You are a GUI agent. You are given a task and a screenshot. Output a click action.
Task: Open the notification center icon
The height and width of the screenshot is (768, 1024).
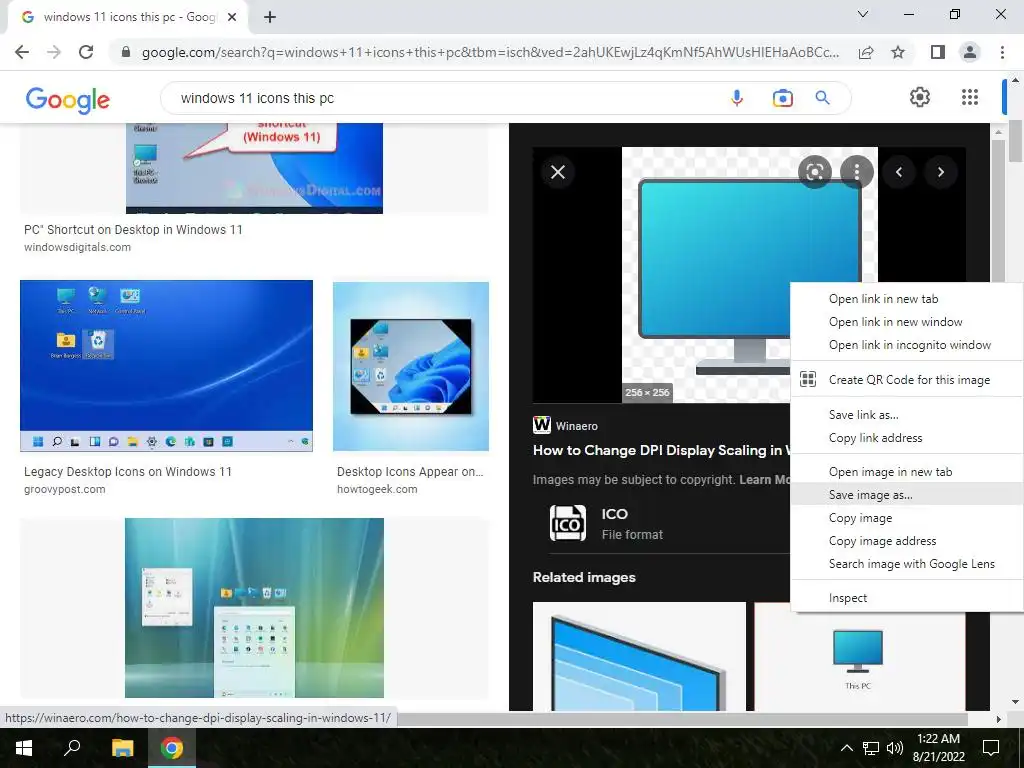point(991,748)
